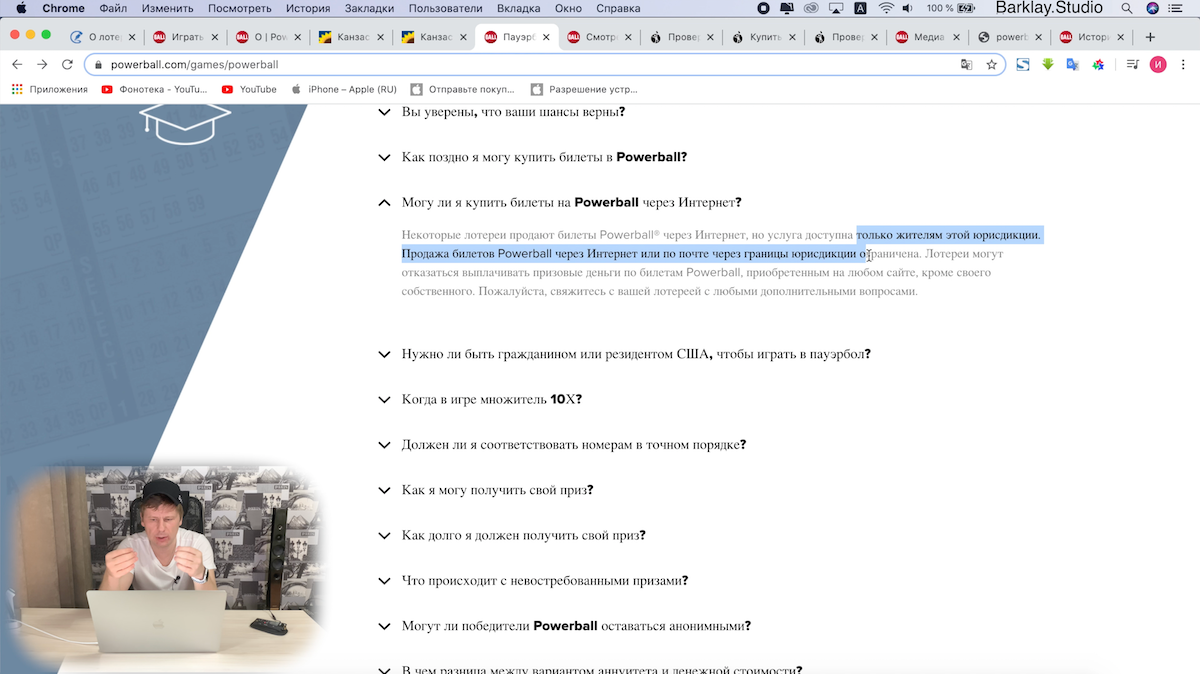Viewport: 1200px width, 674px height.
Task: Open the Apple menu
Action: click(x=20, y=8)
